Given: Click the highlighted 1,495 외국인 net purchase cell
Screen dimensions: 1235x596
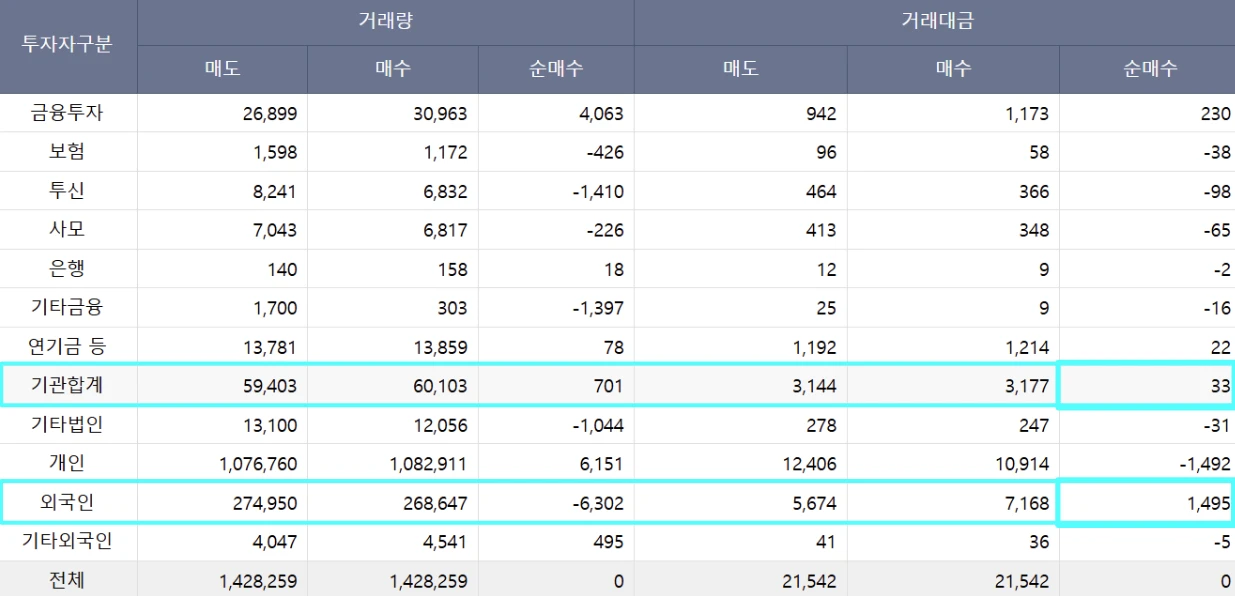Looking at the screenshot, I should pyautogui.click(x=1147, y=503).
